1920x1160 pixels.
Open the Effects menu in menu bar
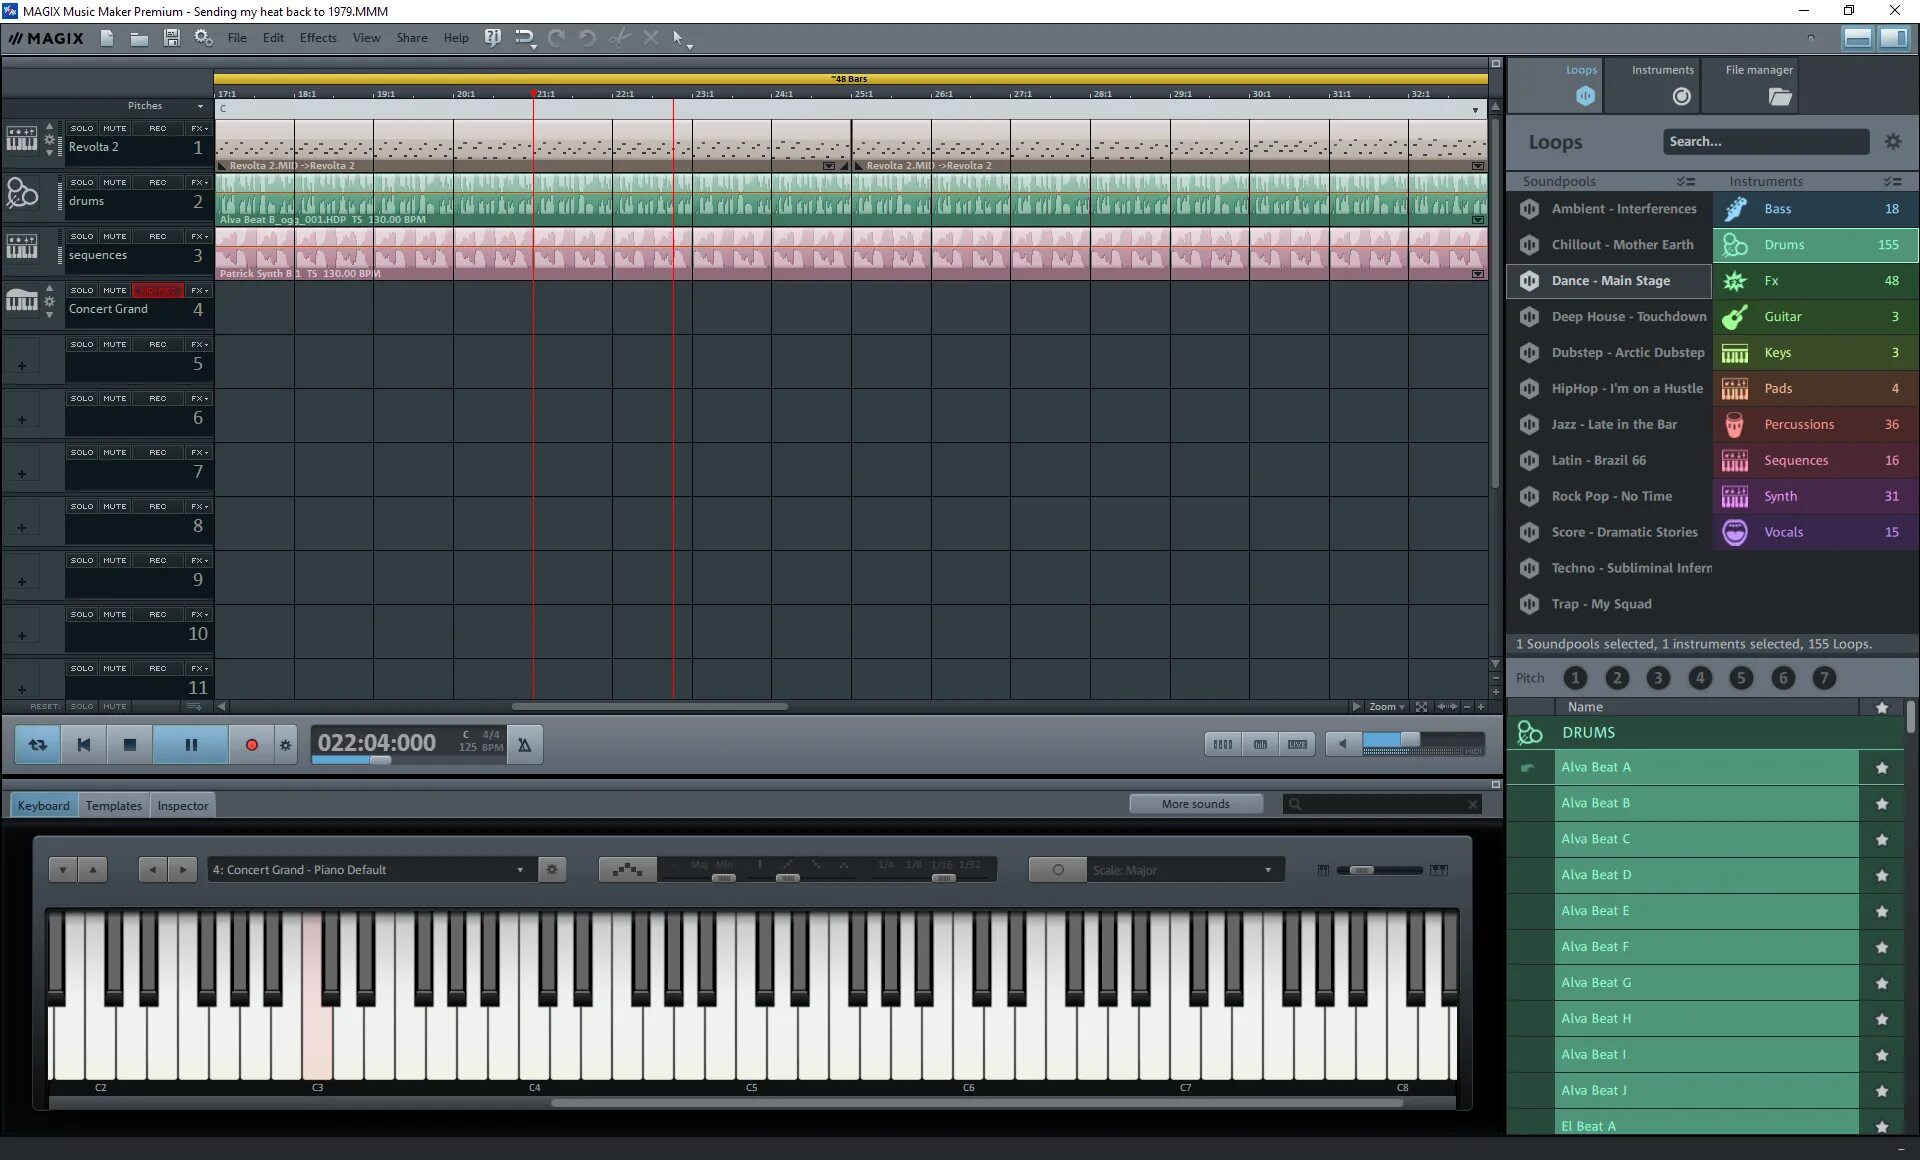(x=318, y=37)
